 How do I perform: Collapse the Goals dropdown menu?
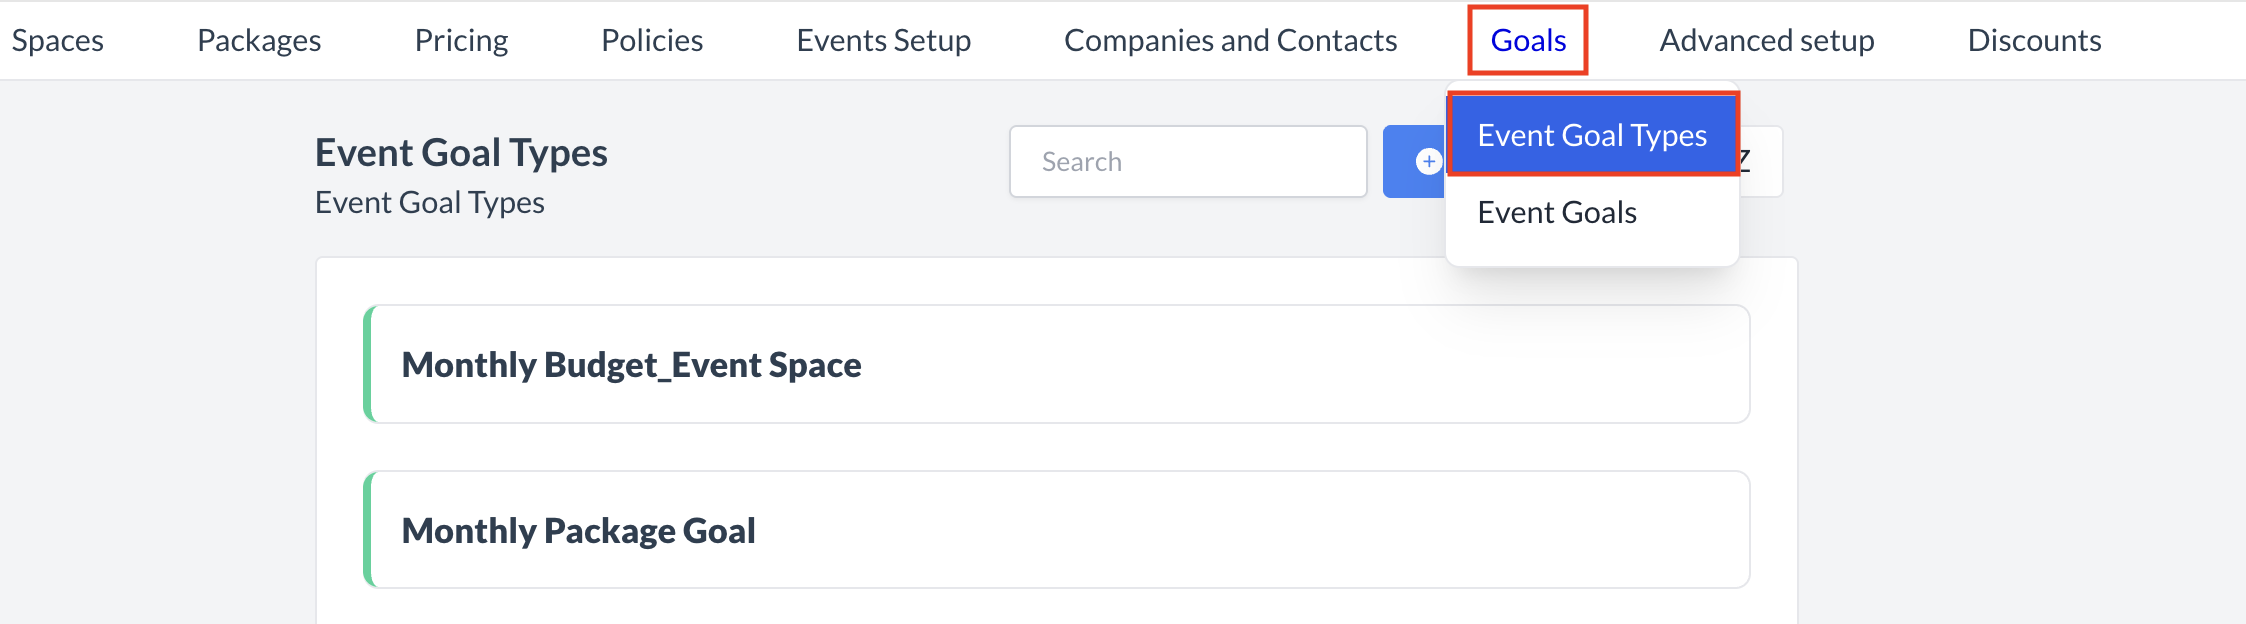pyautogui.click(x=1527, y=40)
